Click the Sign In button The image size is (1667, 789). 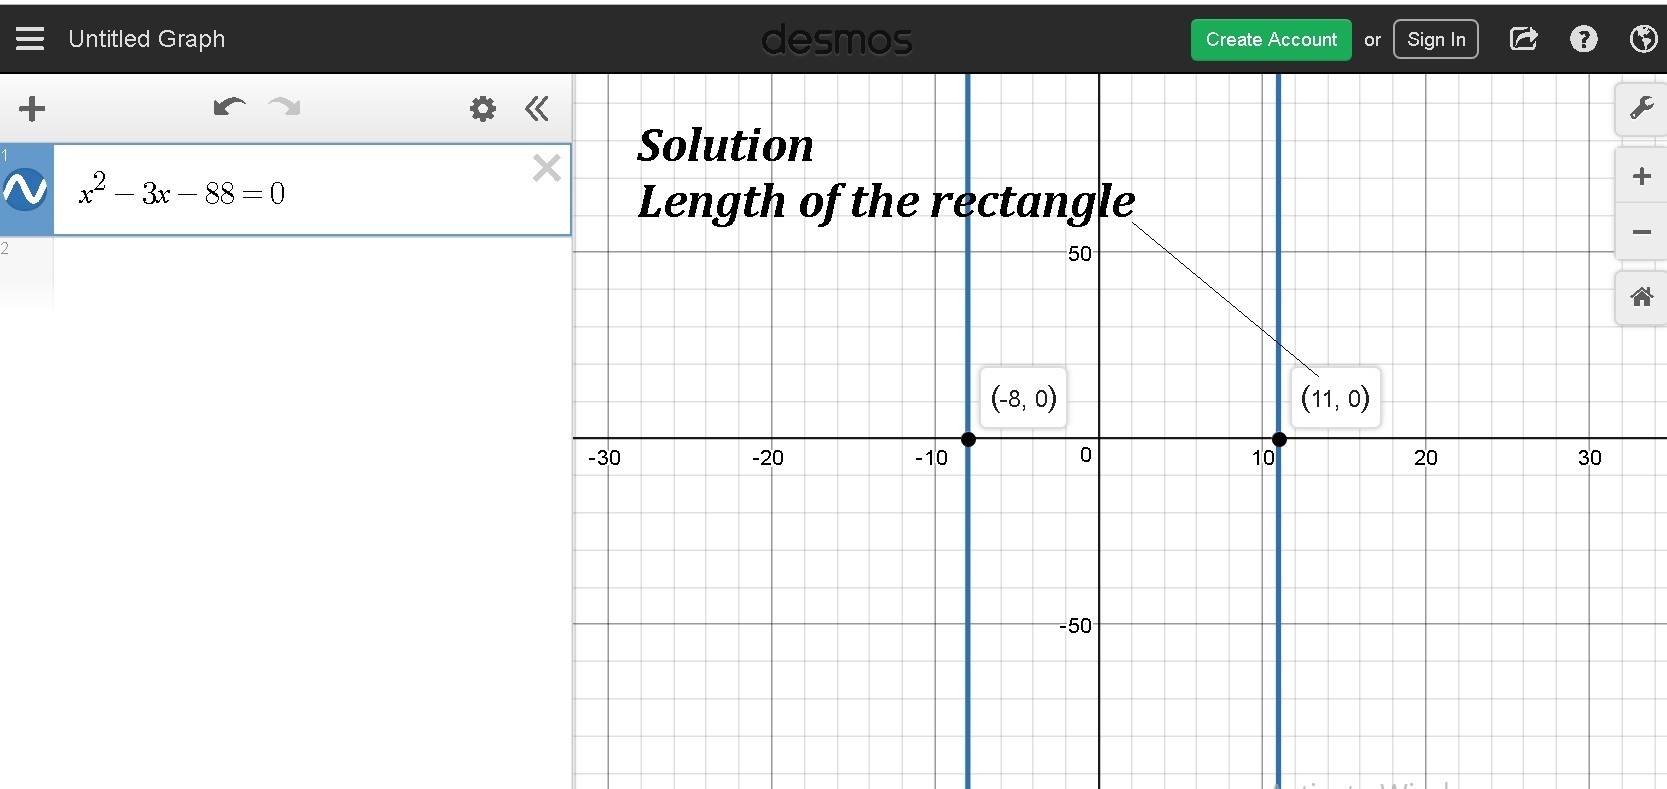(x=1436, y=39)
